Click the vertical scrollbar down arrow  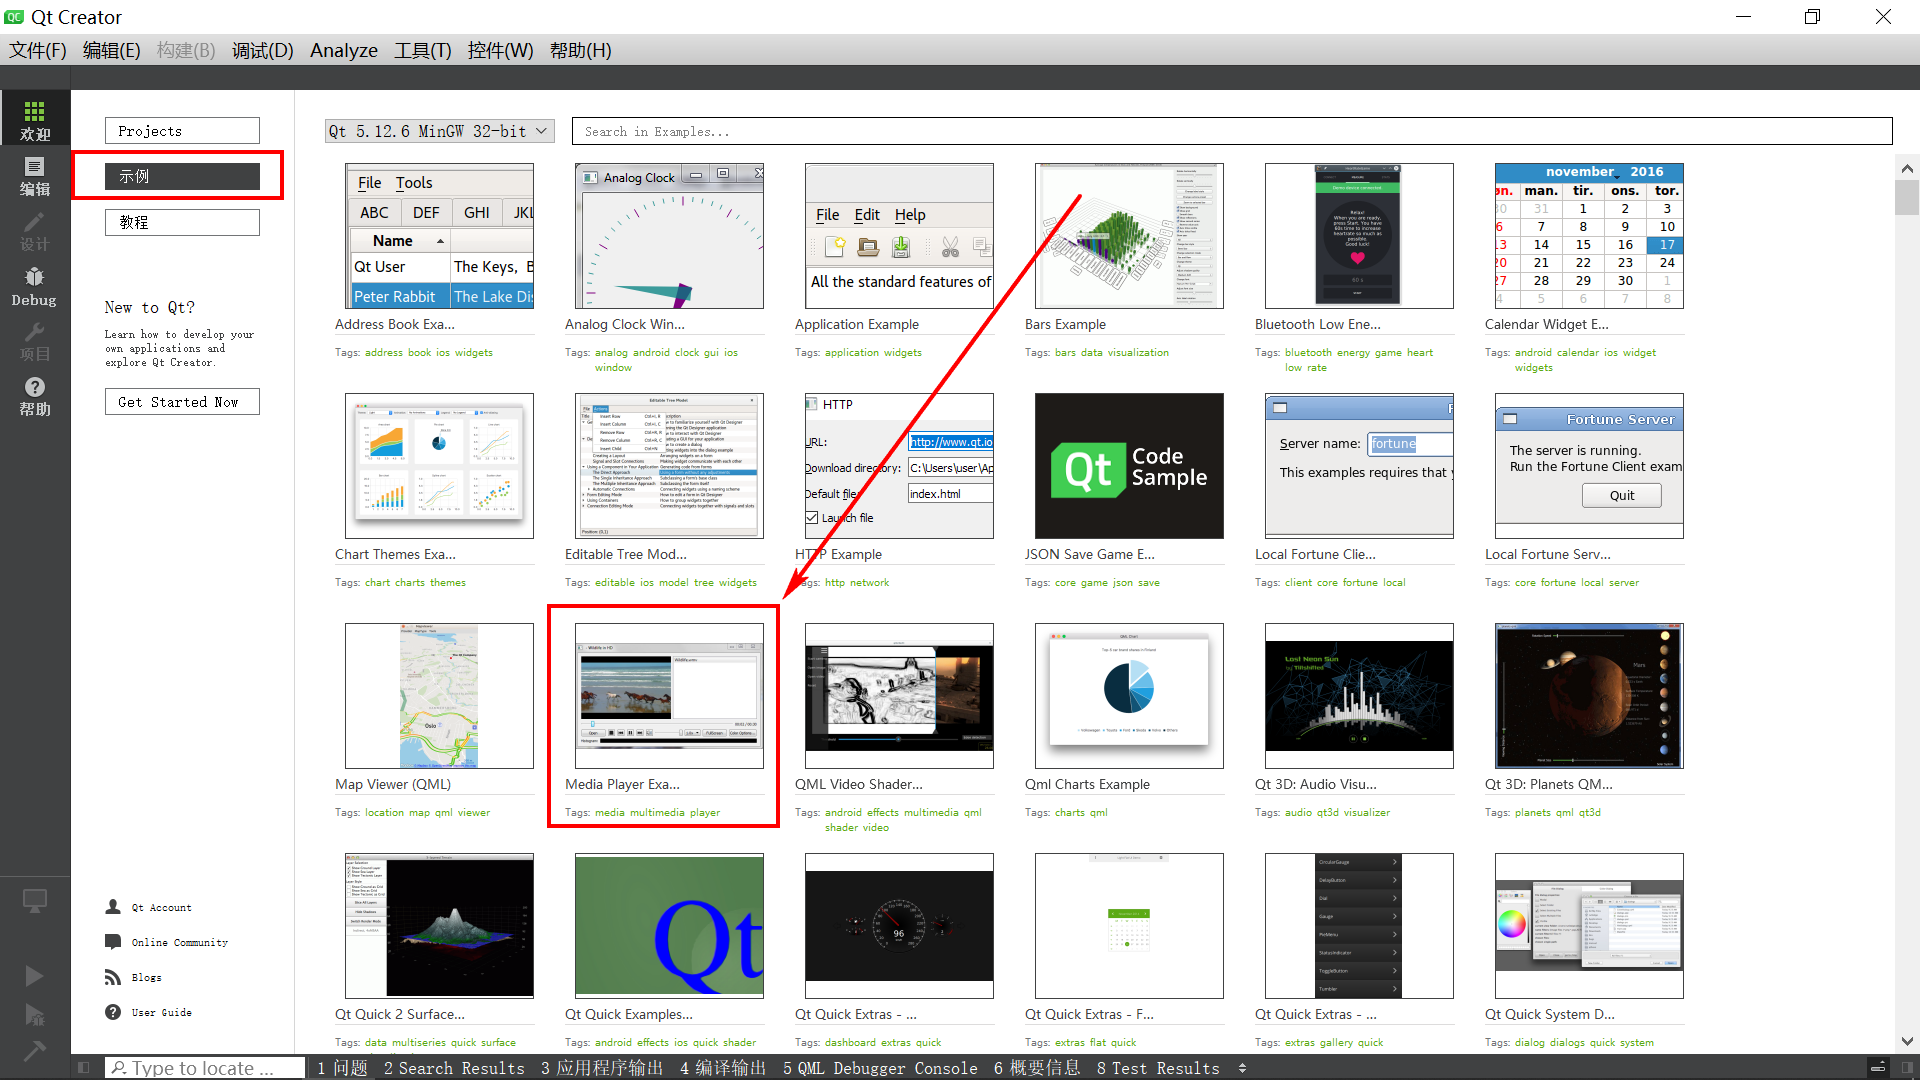[x=1906, y=1041]
